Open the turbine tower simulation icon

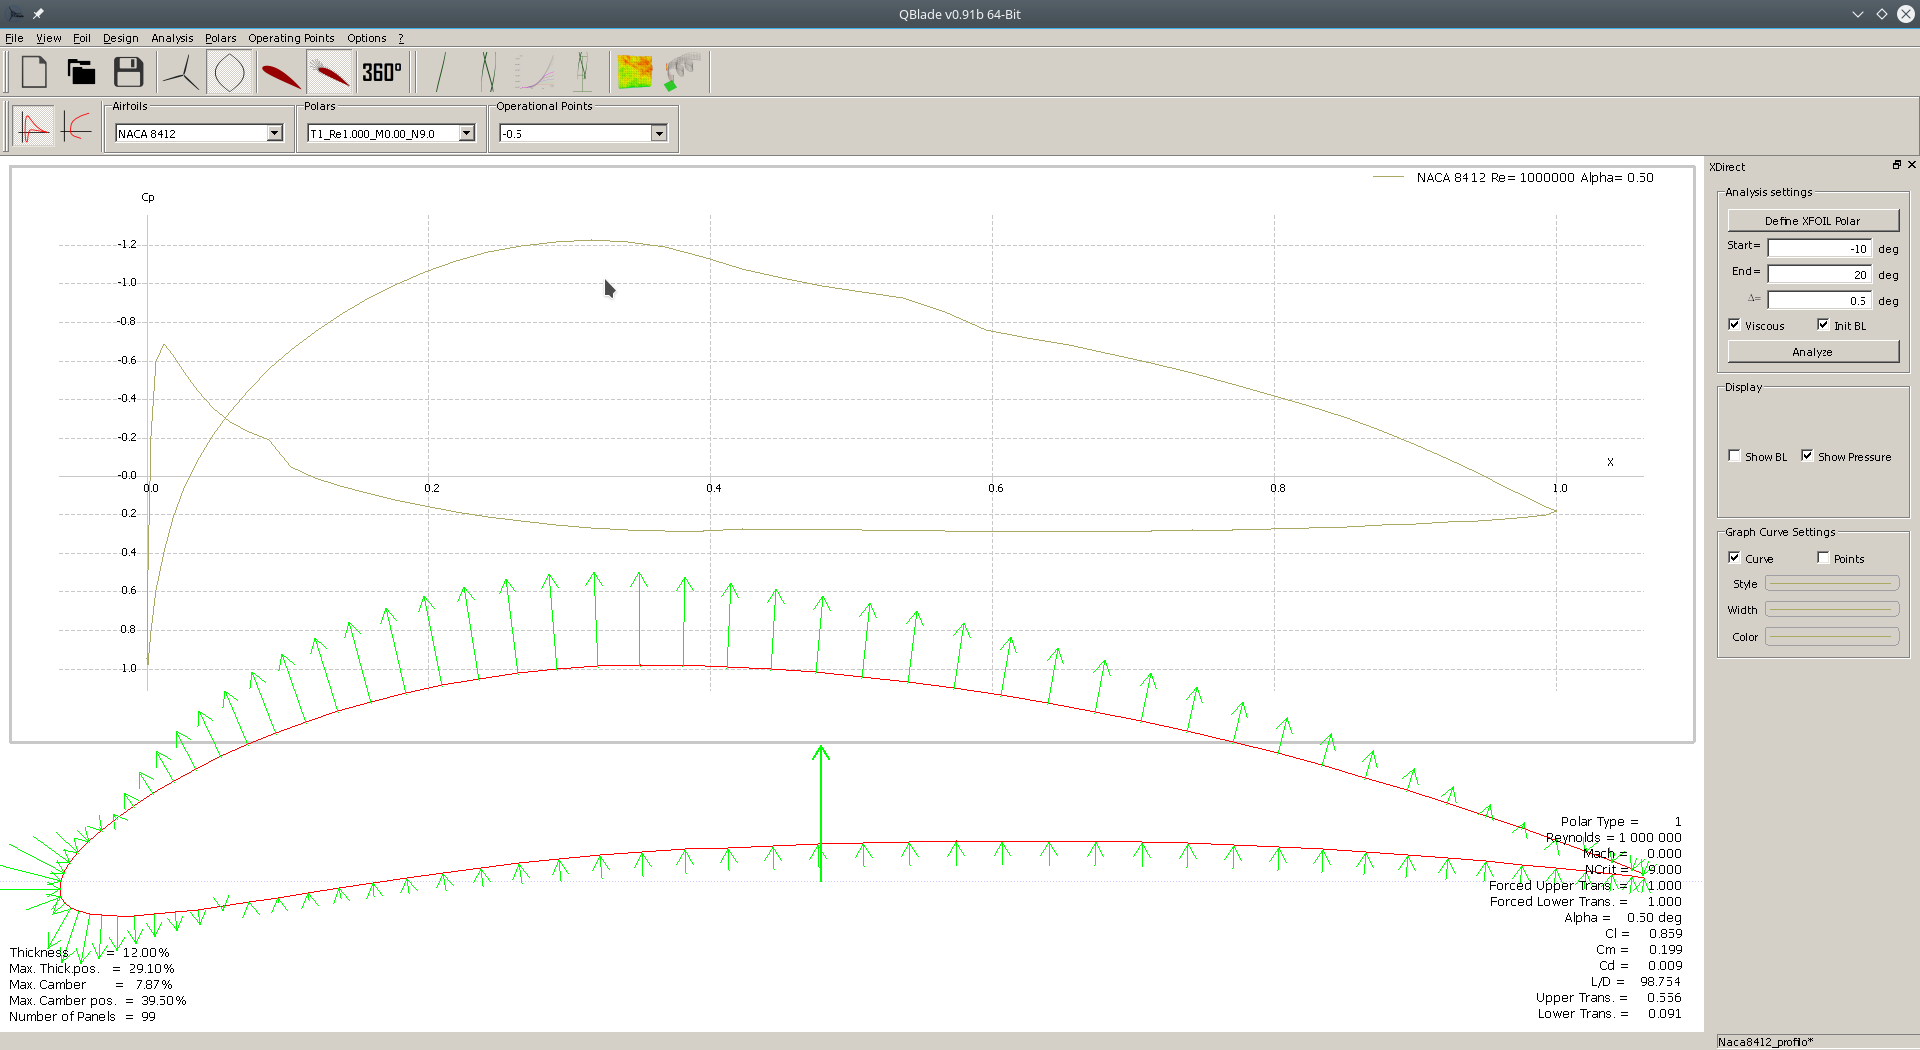[582, 72]
